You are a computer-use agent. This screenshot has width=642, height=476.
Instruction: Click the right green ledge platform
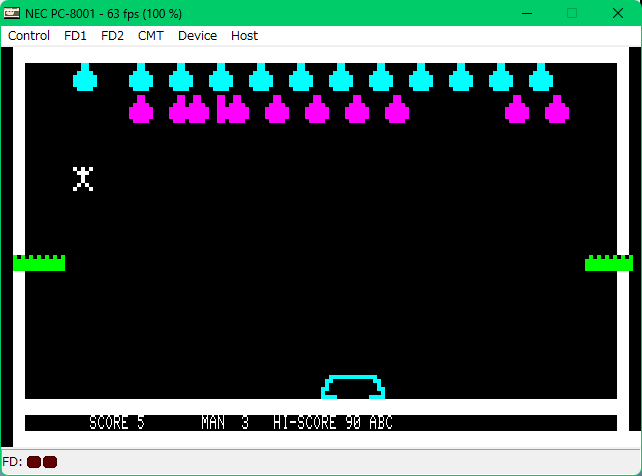(x=609, y=263)
